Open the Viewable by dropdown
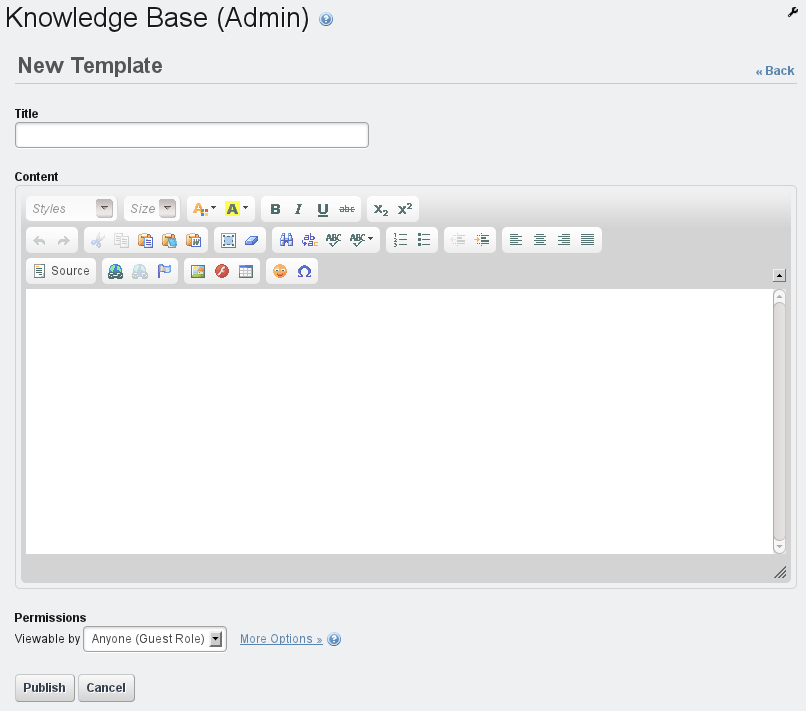 [x=155, y=639]
